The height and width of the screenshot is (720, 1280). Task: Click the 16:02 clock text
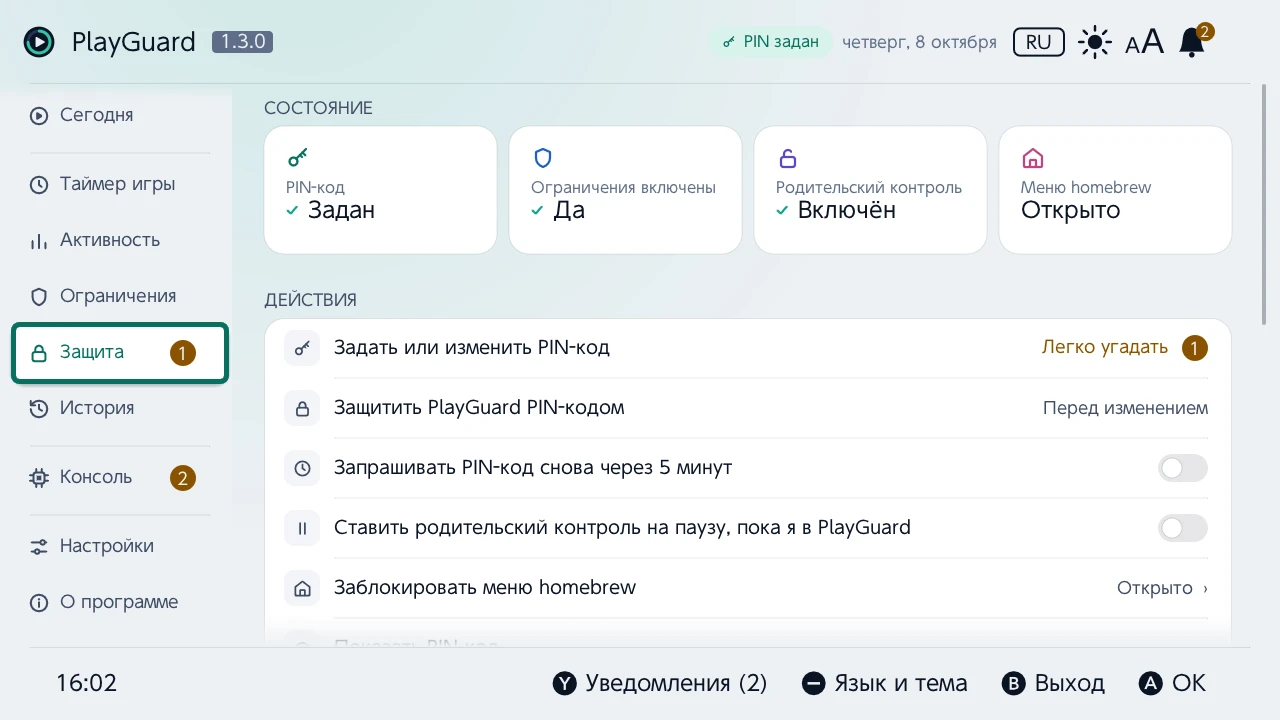pyautogui.click(x=87, y=683)
